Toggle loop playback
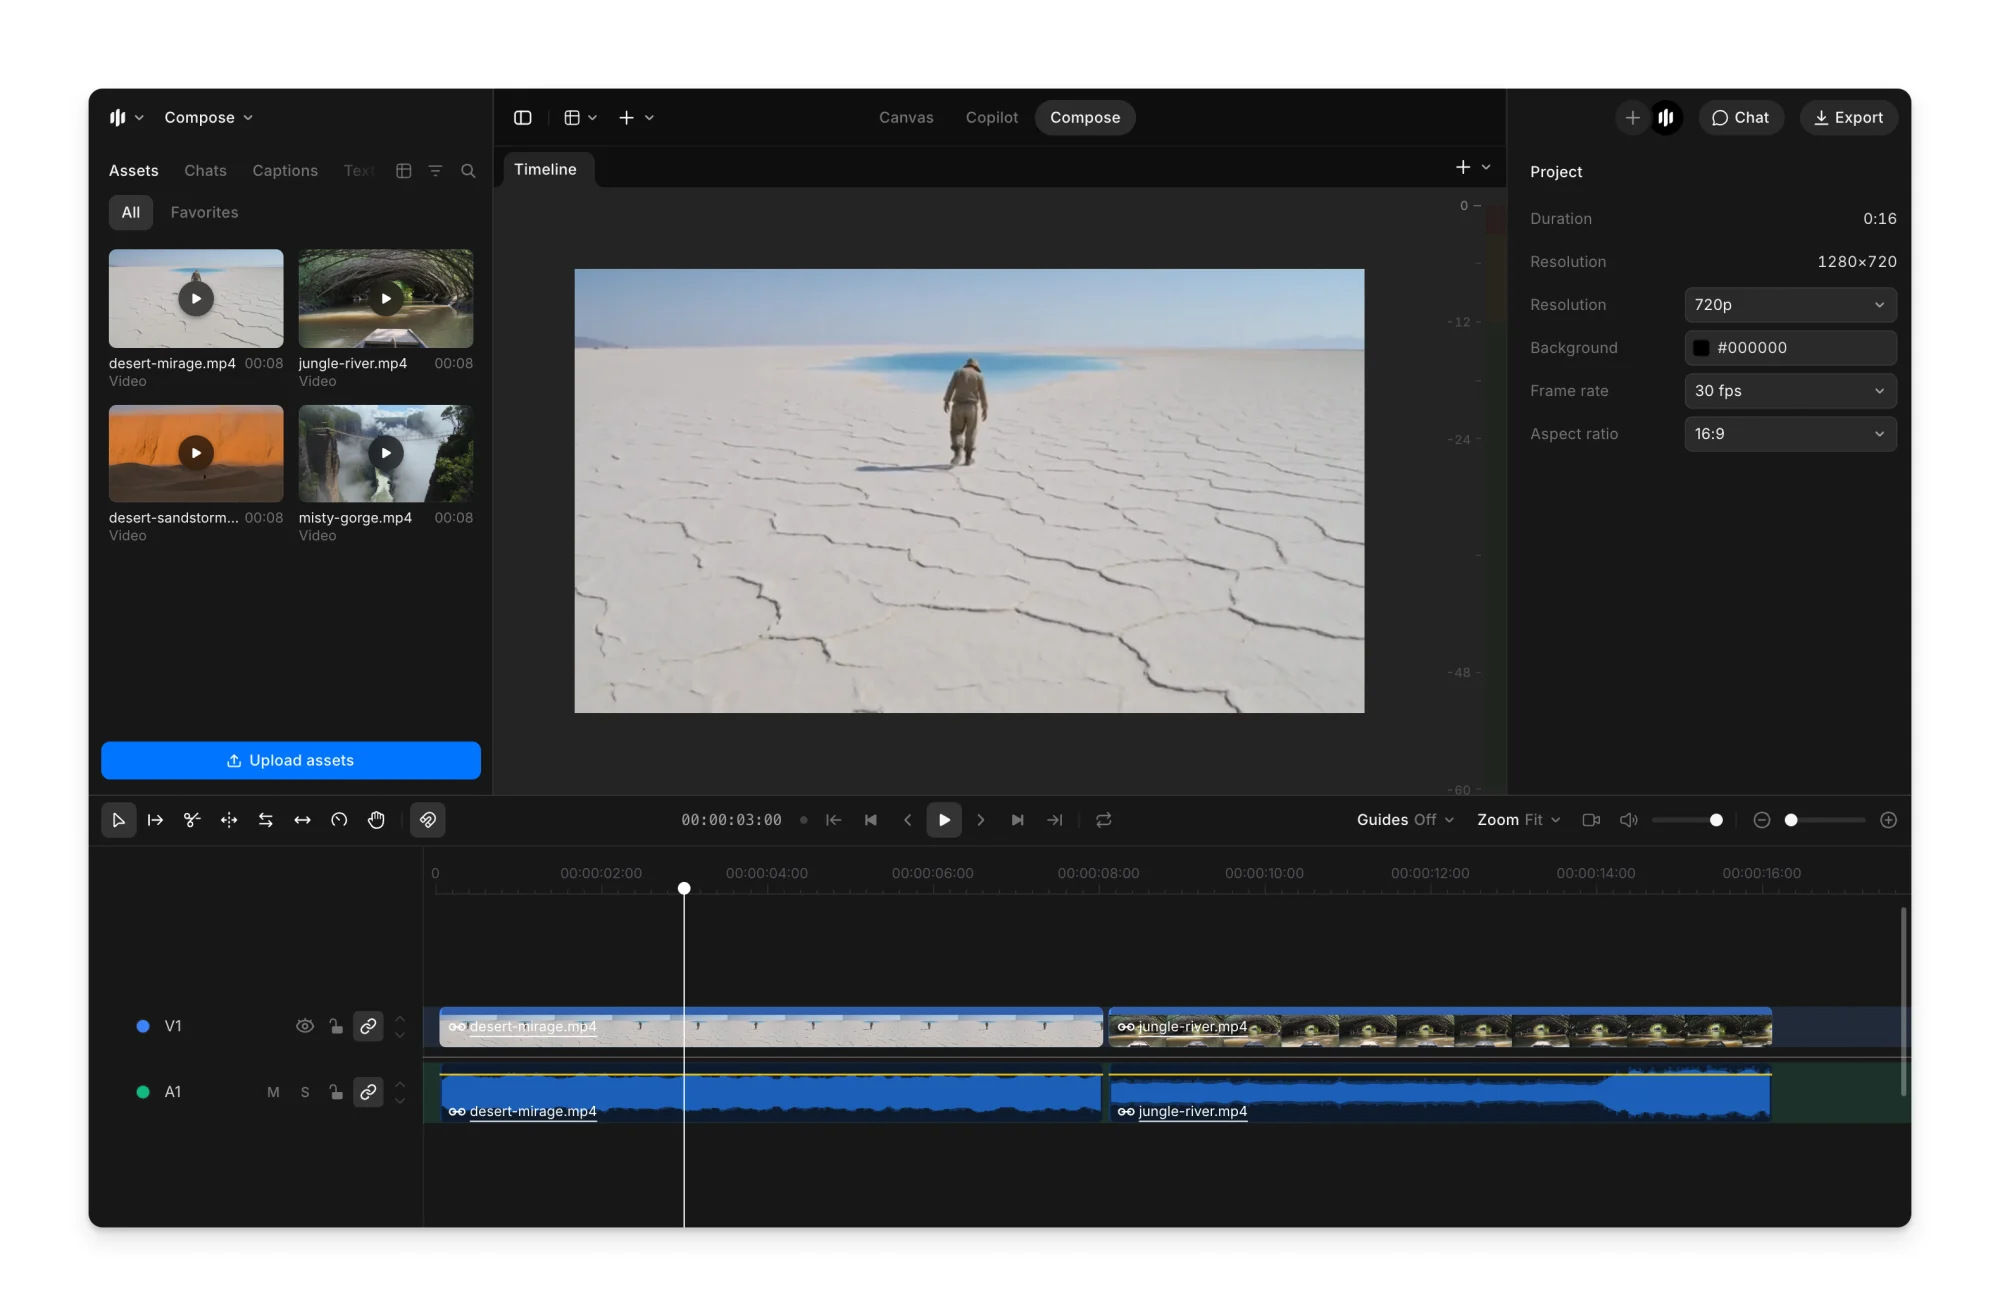The height and width of the screenshot is (1316, 2000). pyautogui.click(x=1104, y=820)
